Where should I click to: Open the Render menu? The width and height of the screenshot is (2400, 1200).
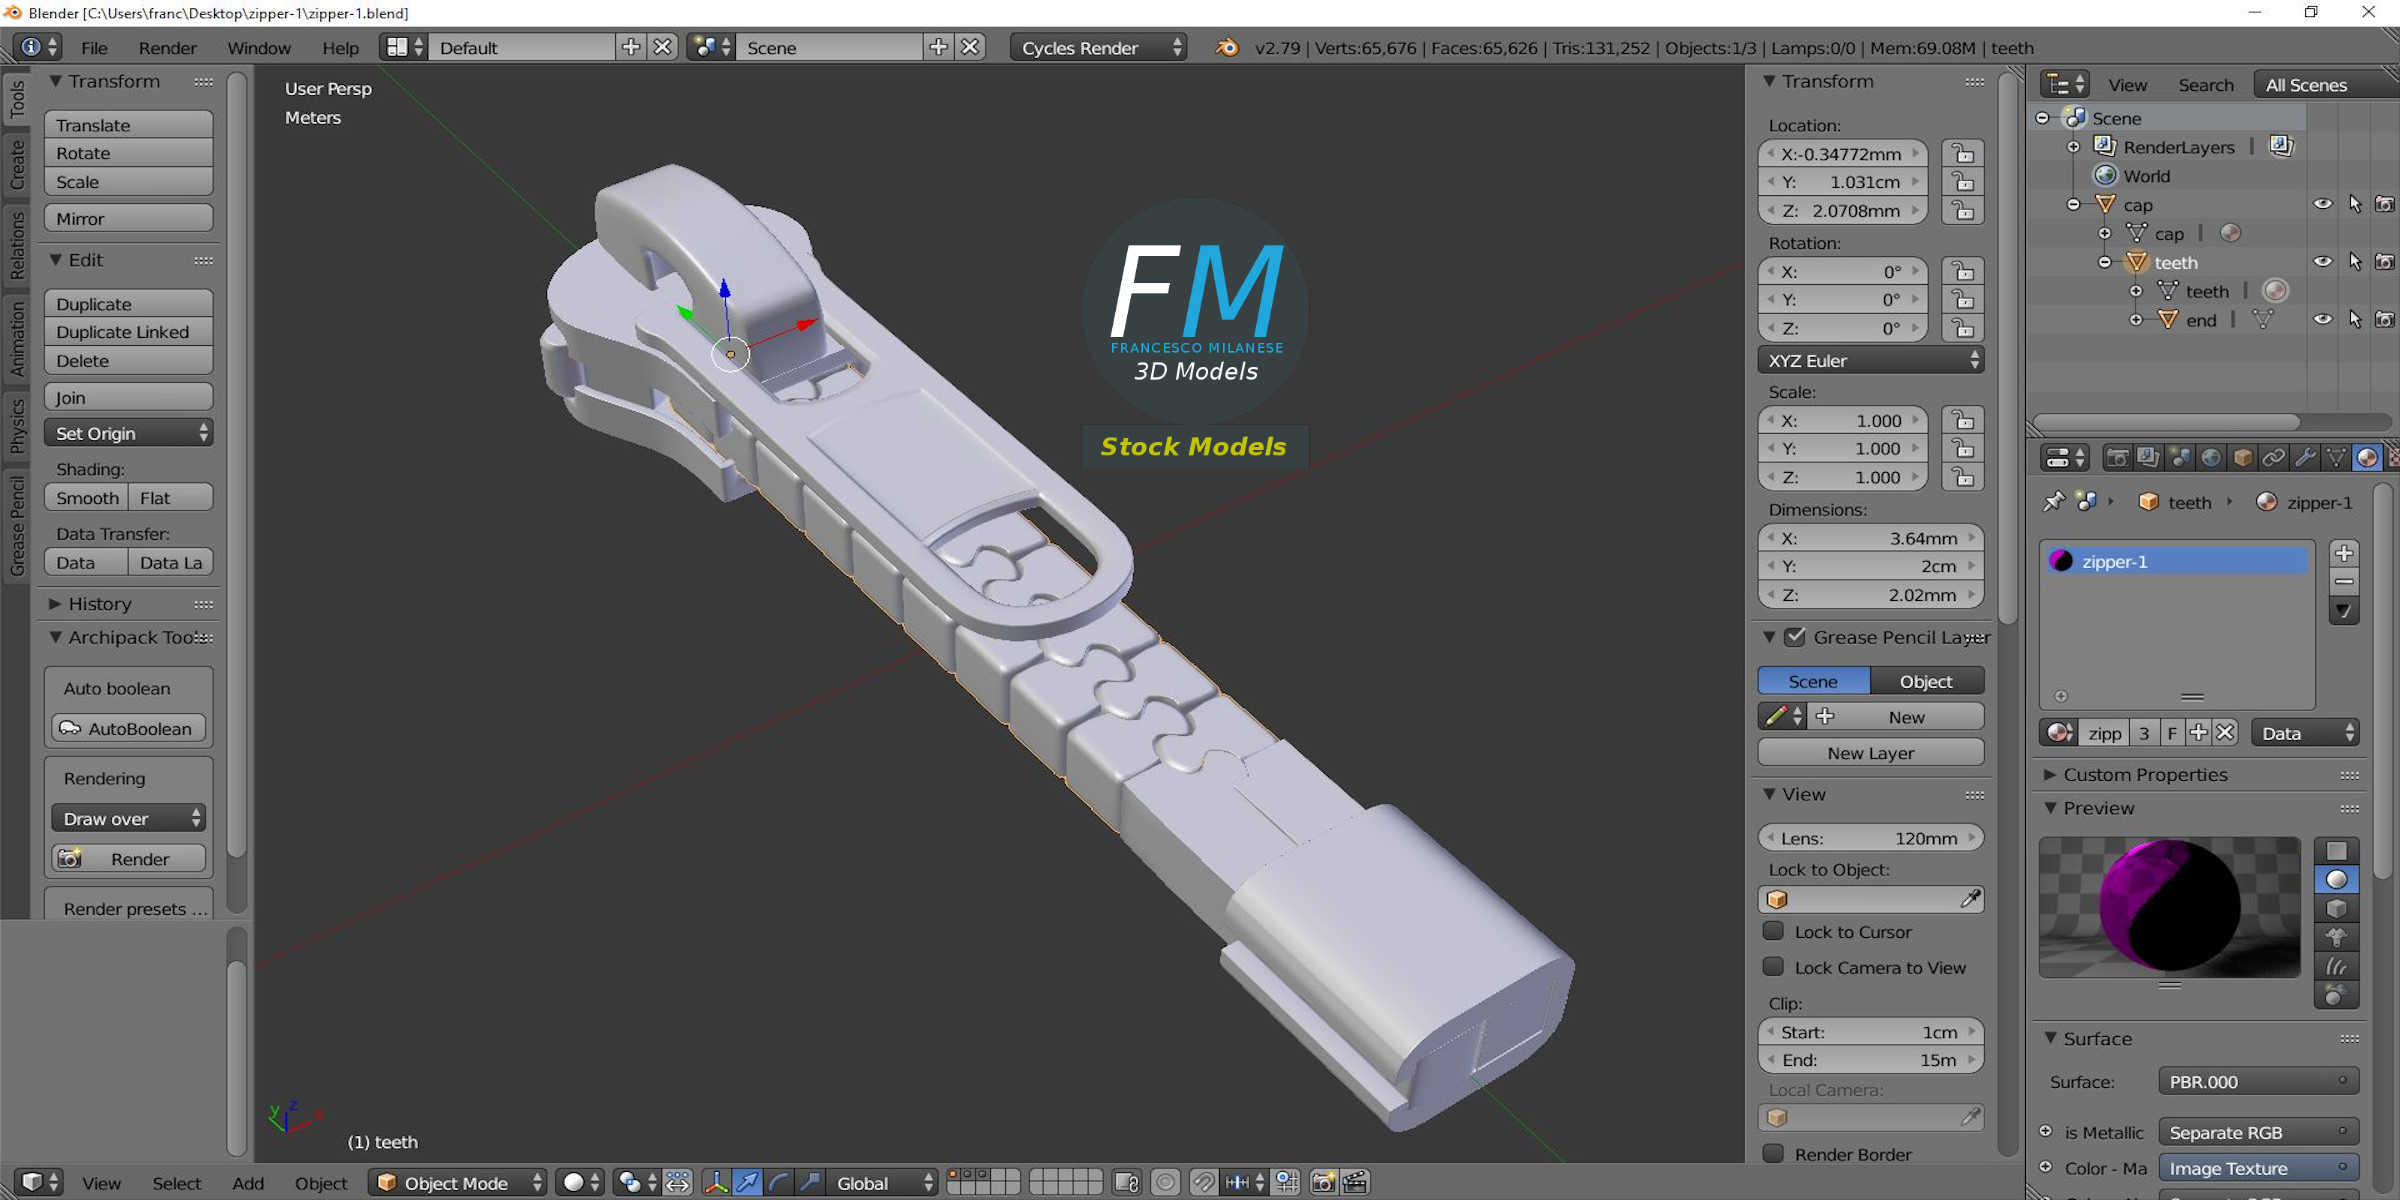pos(167,48)
